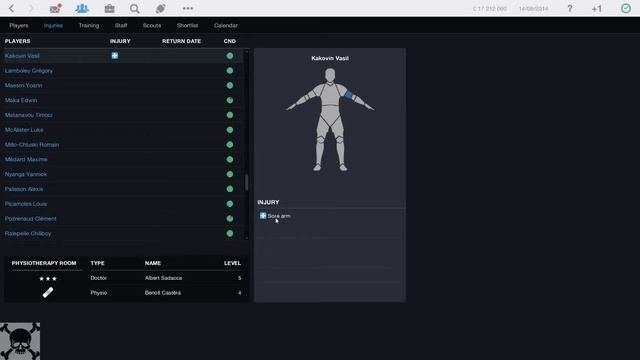Image resolution: width=640 pixels, height=360 pixels.
Task: Click the Physio type cell
Action: coord(98,293)
